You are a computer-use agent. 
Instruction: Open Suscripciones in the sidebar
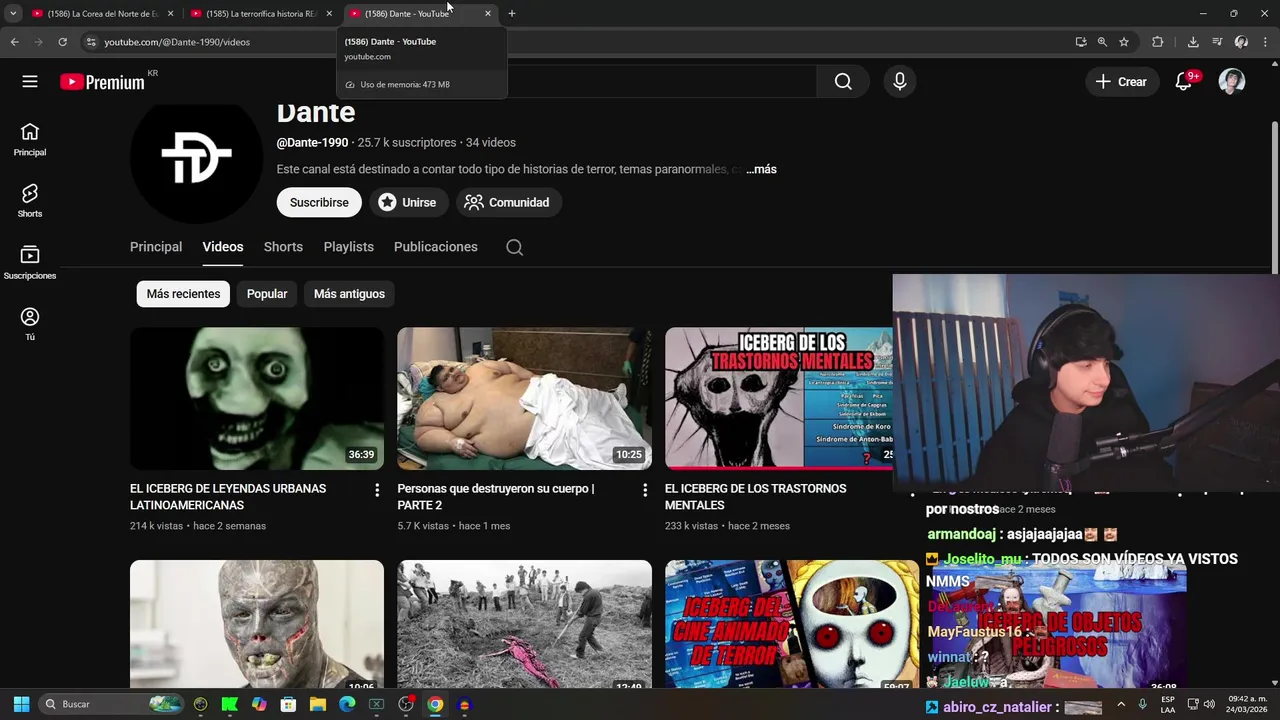[x=30, y=263]
